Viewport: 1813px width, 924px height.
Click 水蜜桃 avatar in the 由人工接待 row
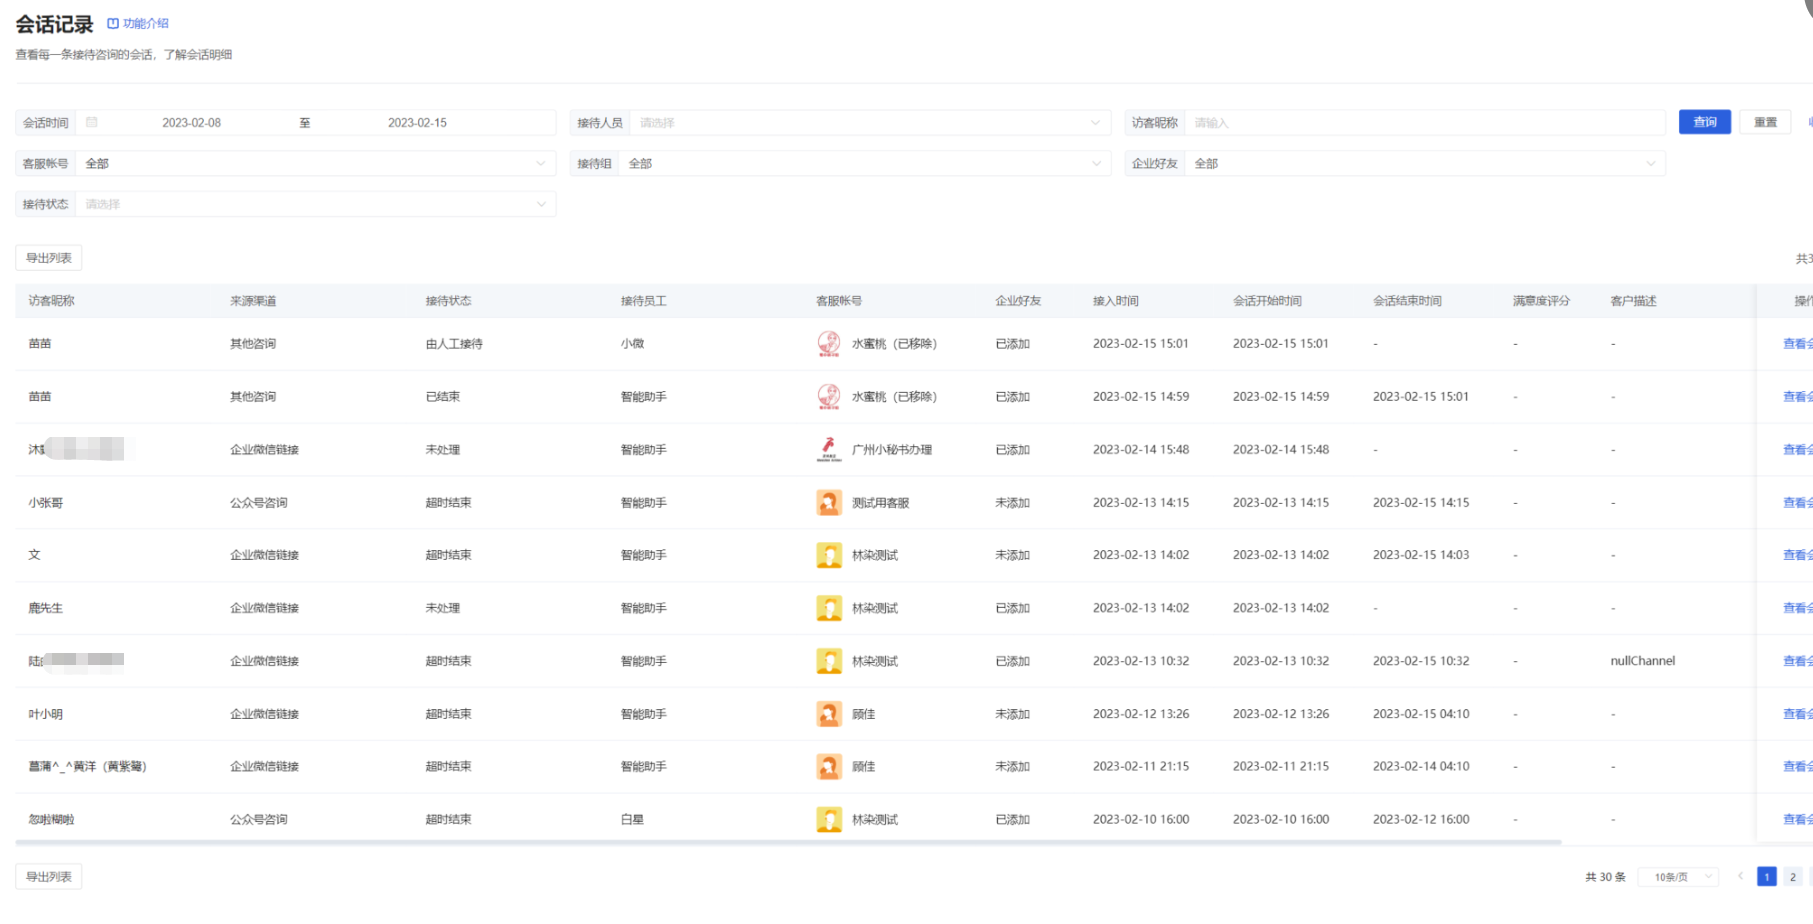click(829, 343)
